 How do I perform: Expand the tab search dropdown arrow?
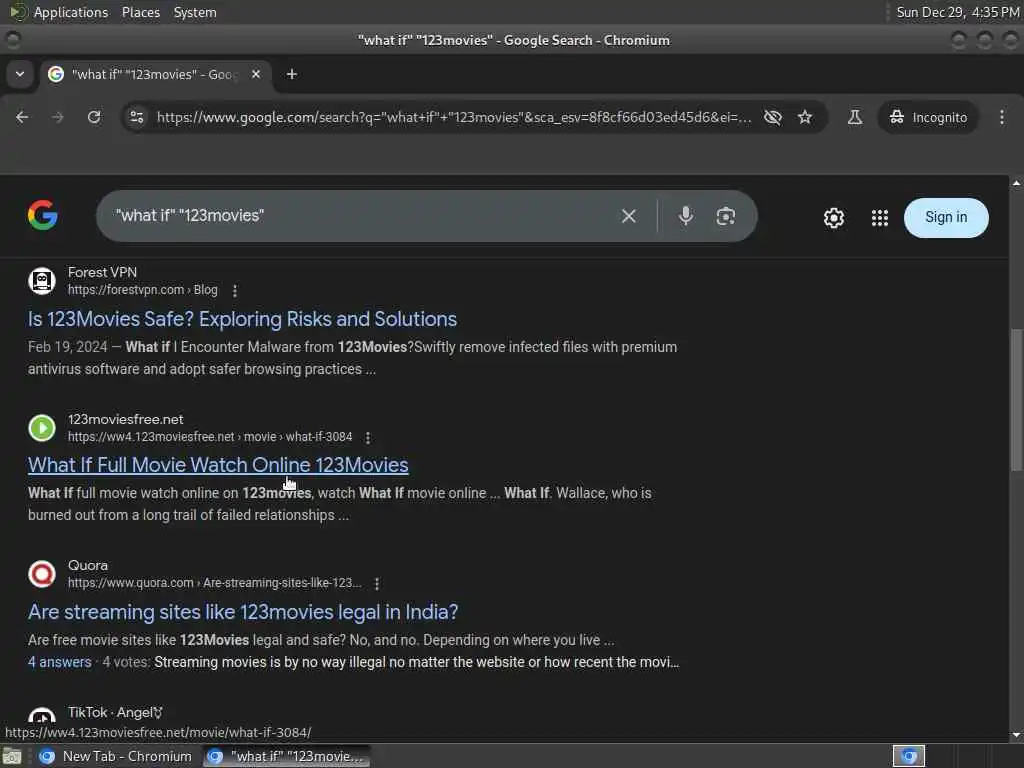(x=20, y=74)
